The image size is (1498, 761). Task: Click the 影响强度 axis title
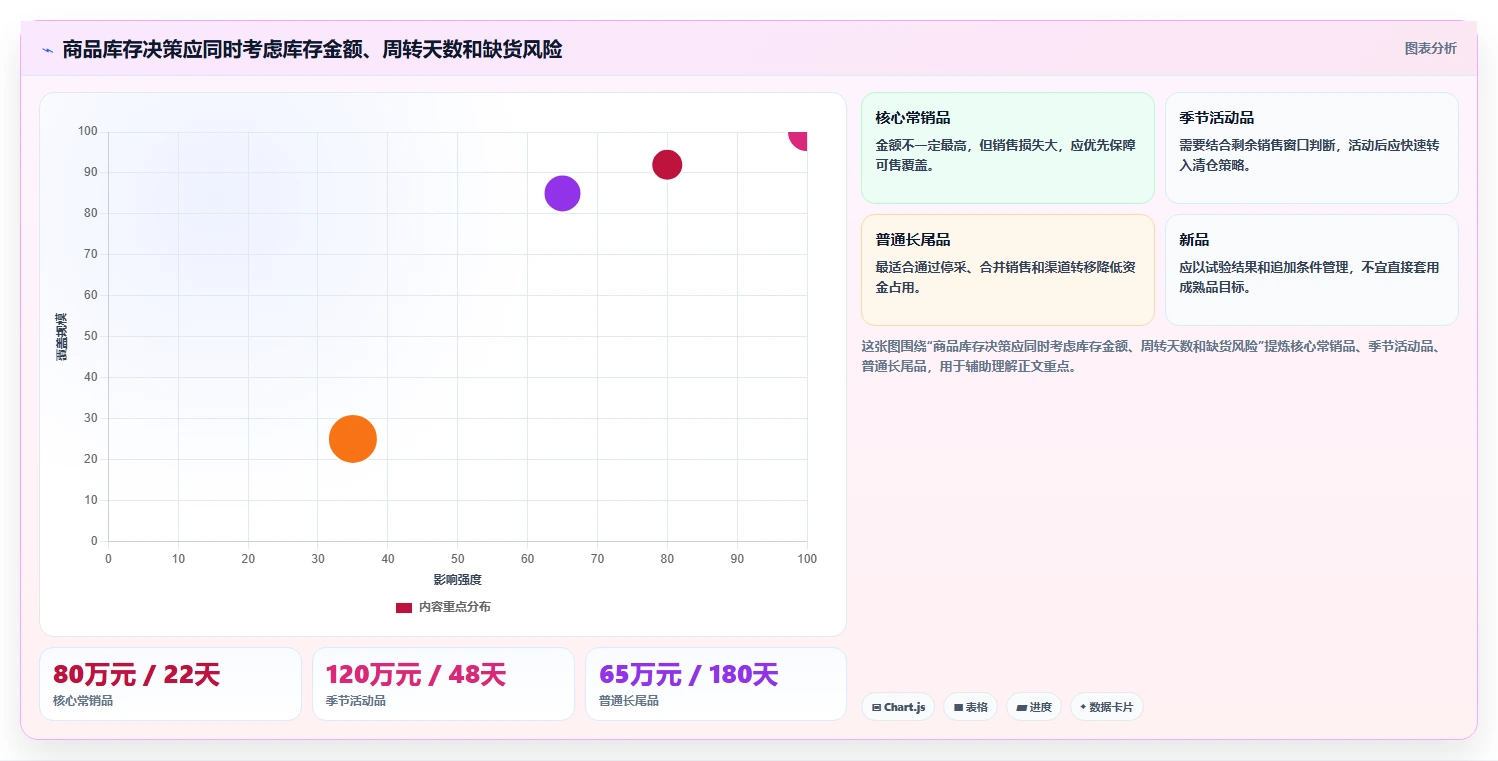458,580
